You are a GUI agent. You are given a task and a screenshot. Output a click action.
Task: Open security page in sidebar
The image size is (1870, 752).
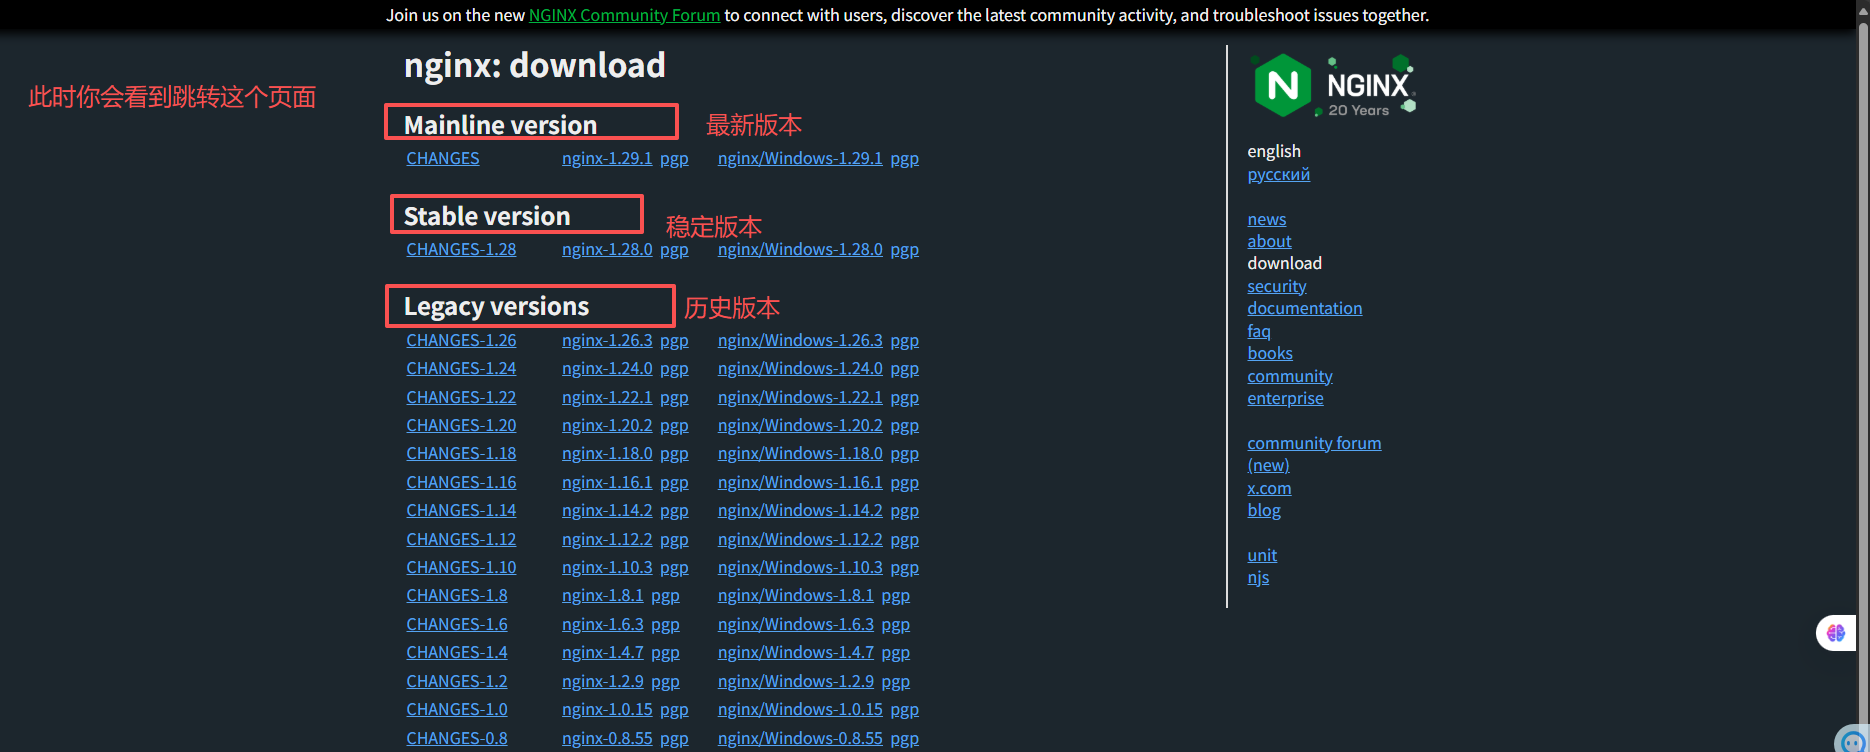click(1277, 286)
